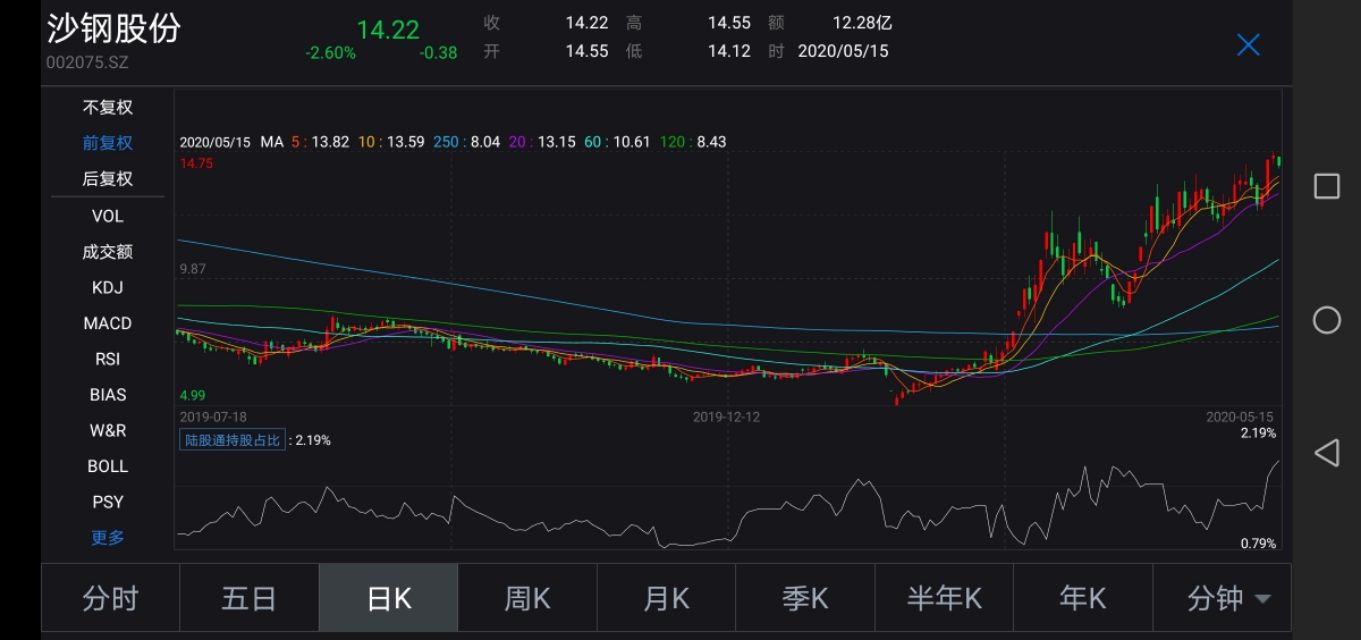Switch to the 周K tab
Viewport: 1361px width, 640px height.
(527, 598)
